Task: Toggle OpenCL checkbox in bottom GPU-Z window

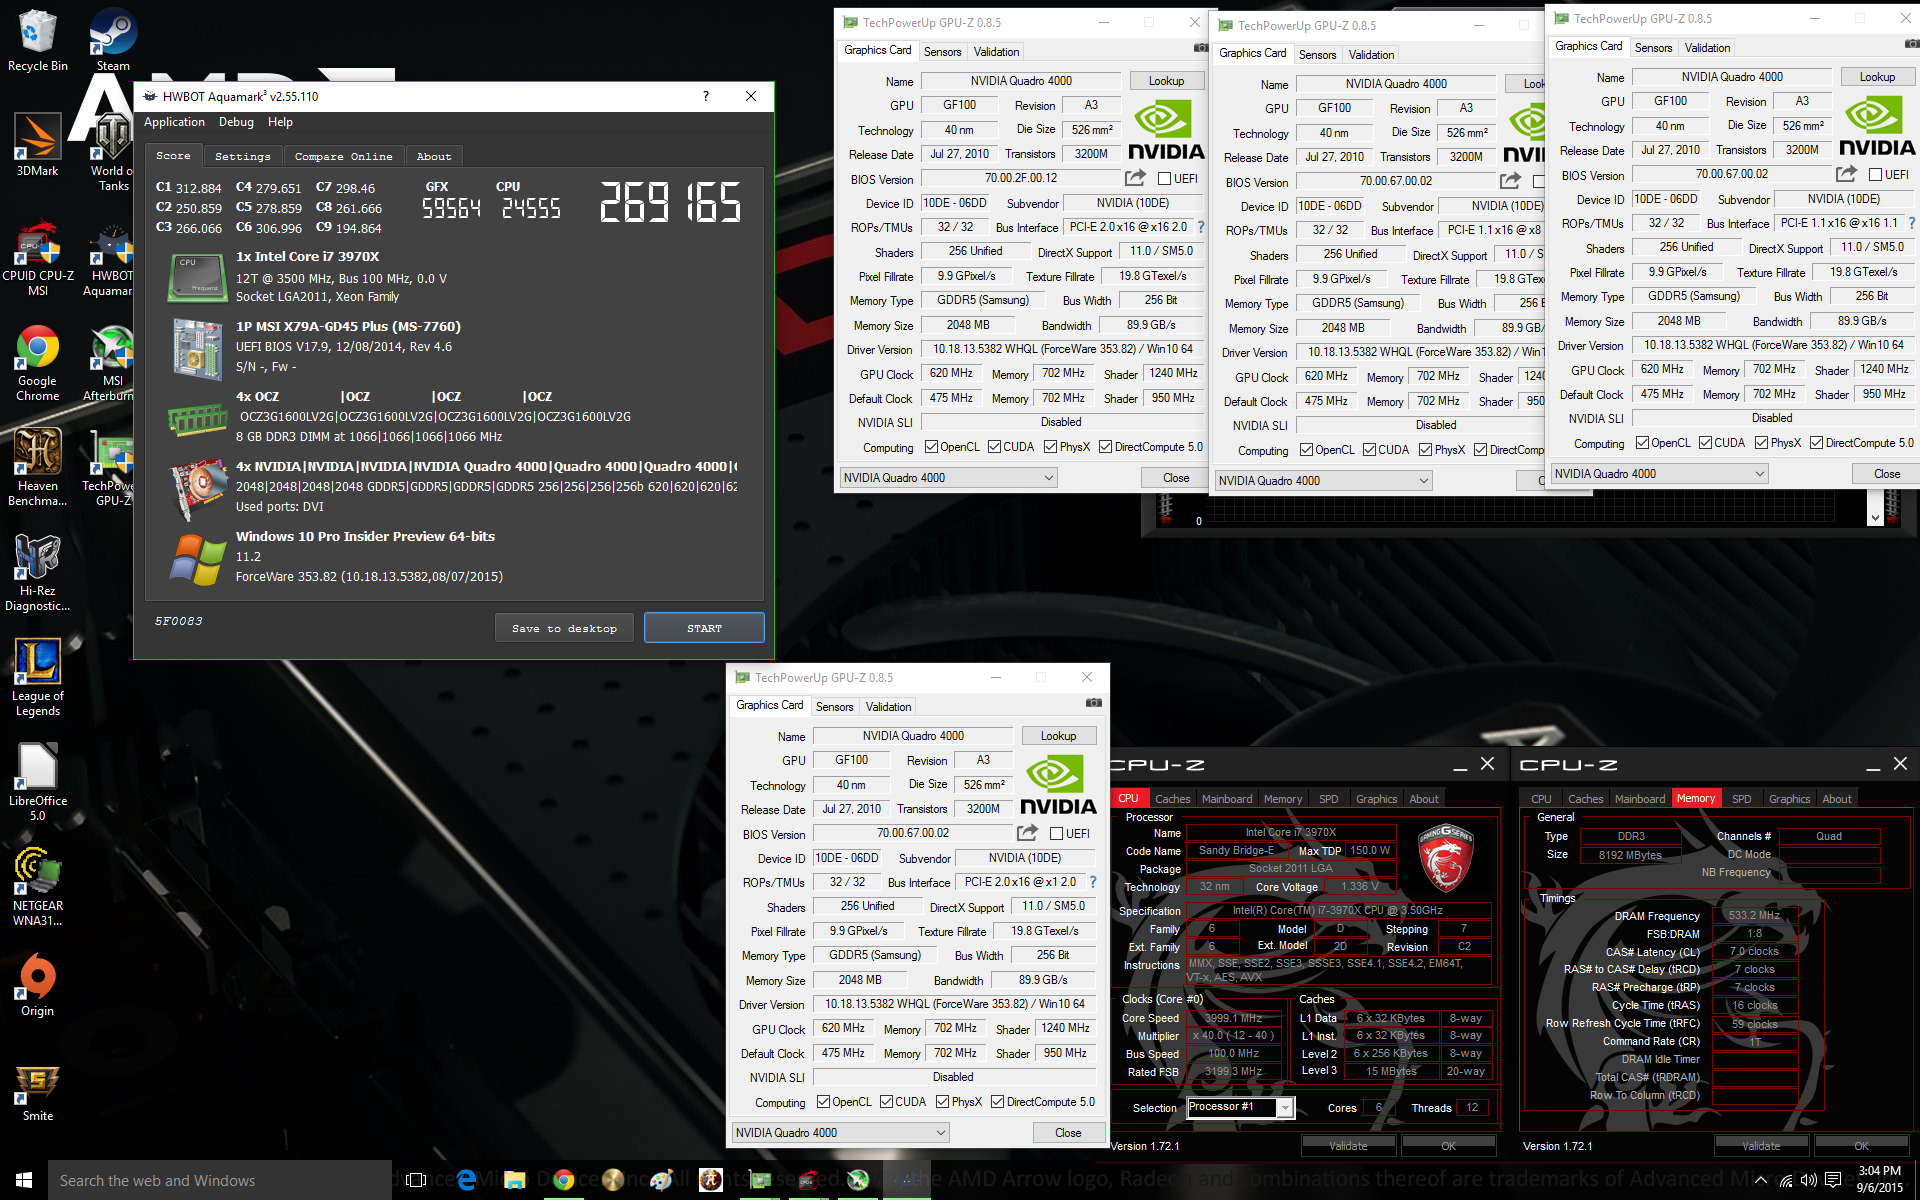Action: pos(823,1102)
